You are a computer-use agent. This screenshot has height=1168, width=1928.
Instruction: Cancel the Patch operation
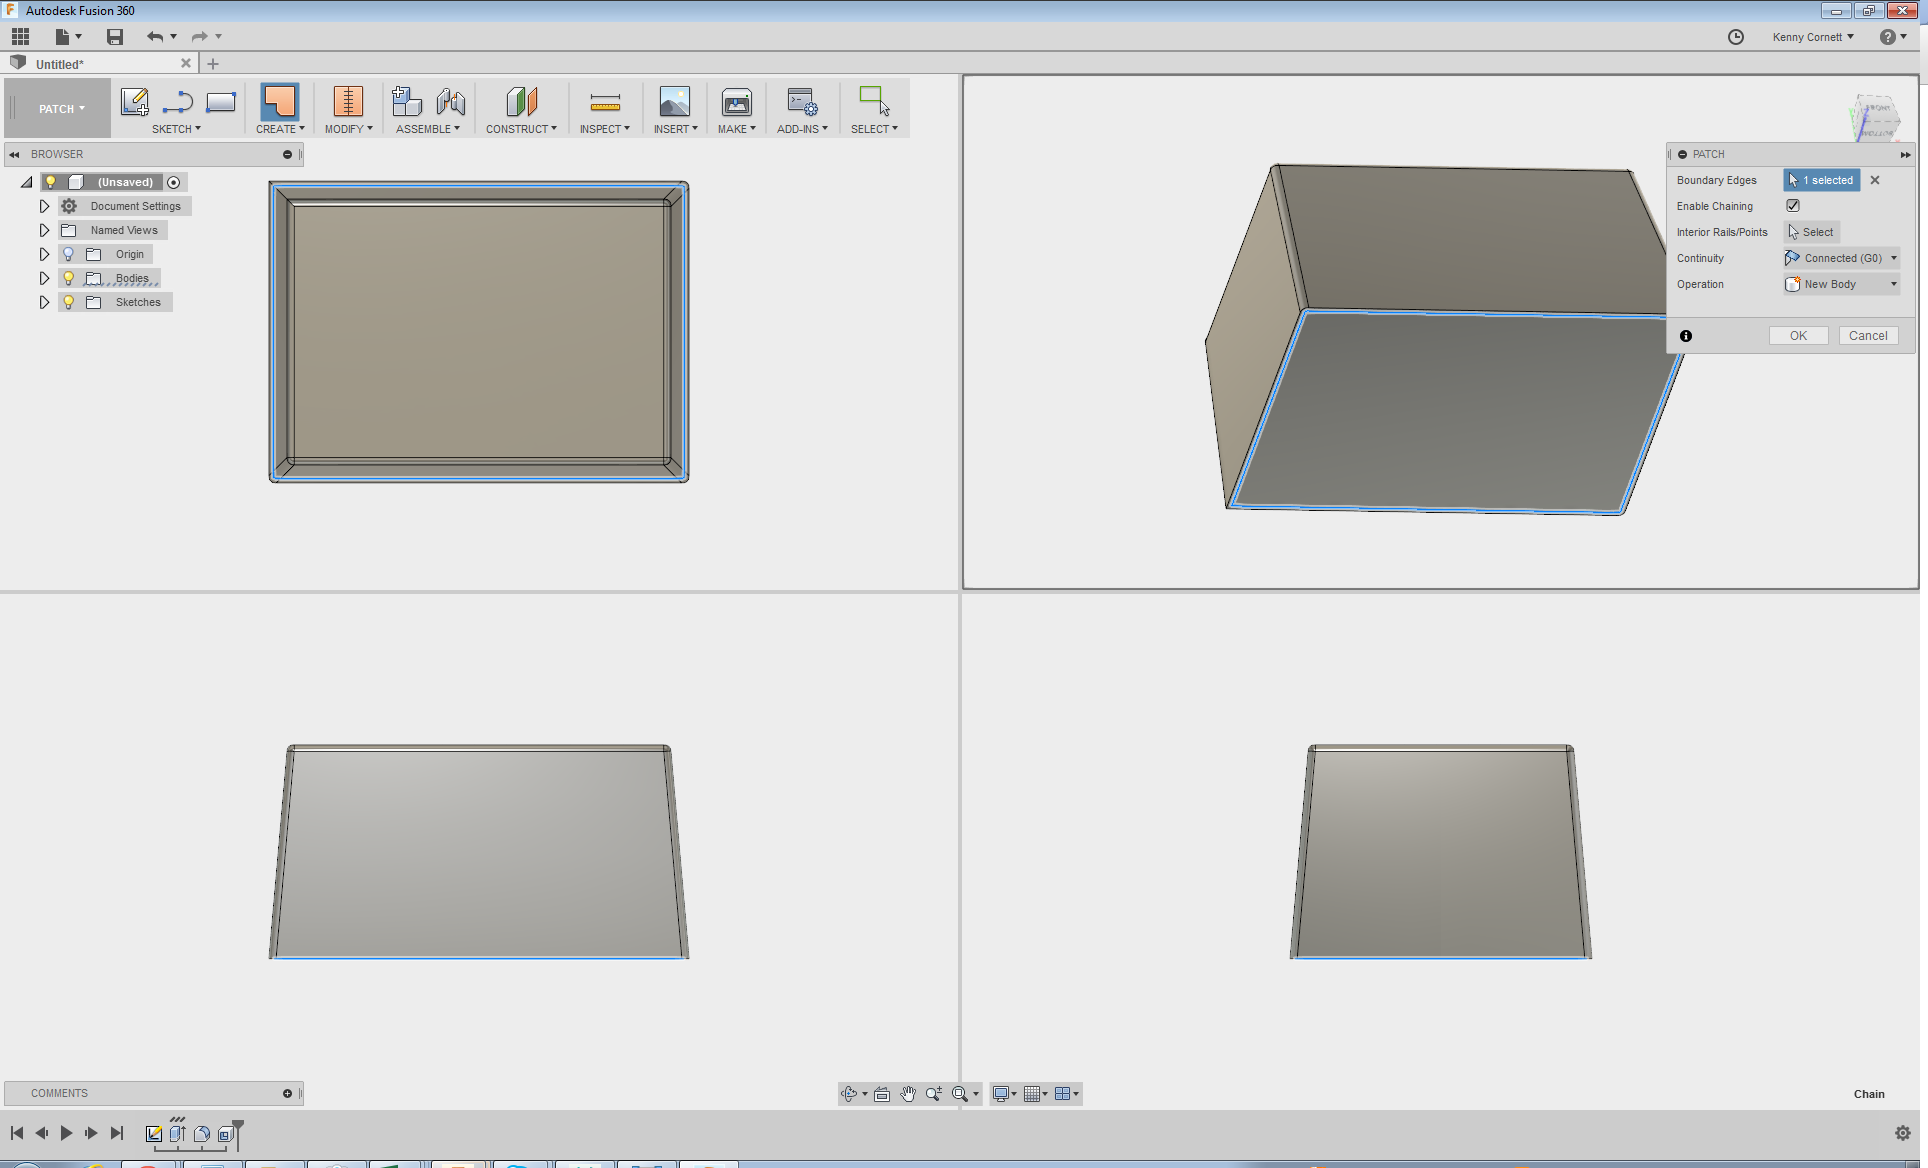tap(1867, 335)
